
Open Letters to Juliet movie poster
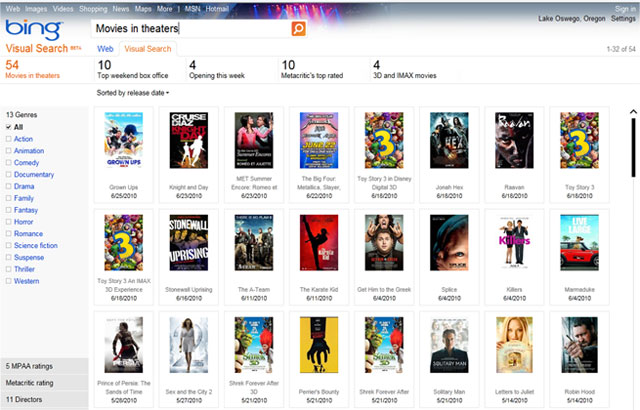tap(514, 345)
